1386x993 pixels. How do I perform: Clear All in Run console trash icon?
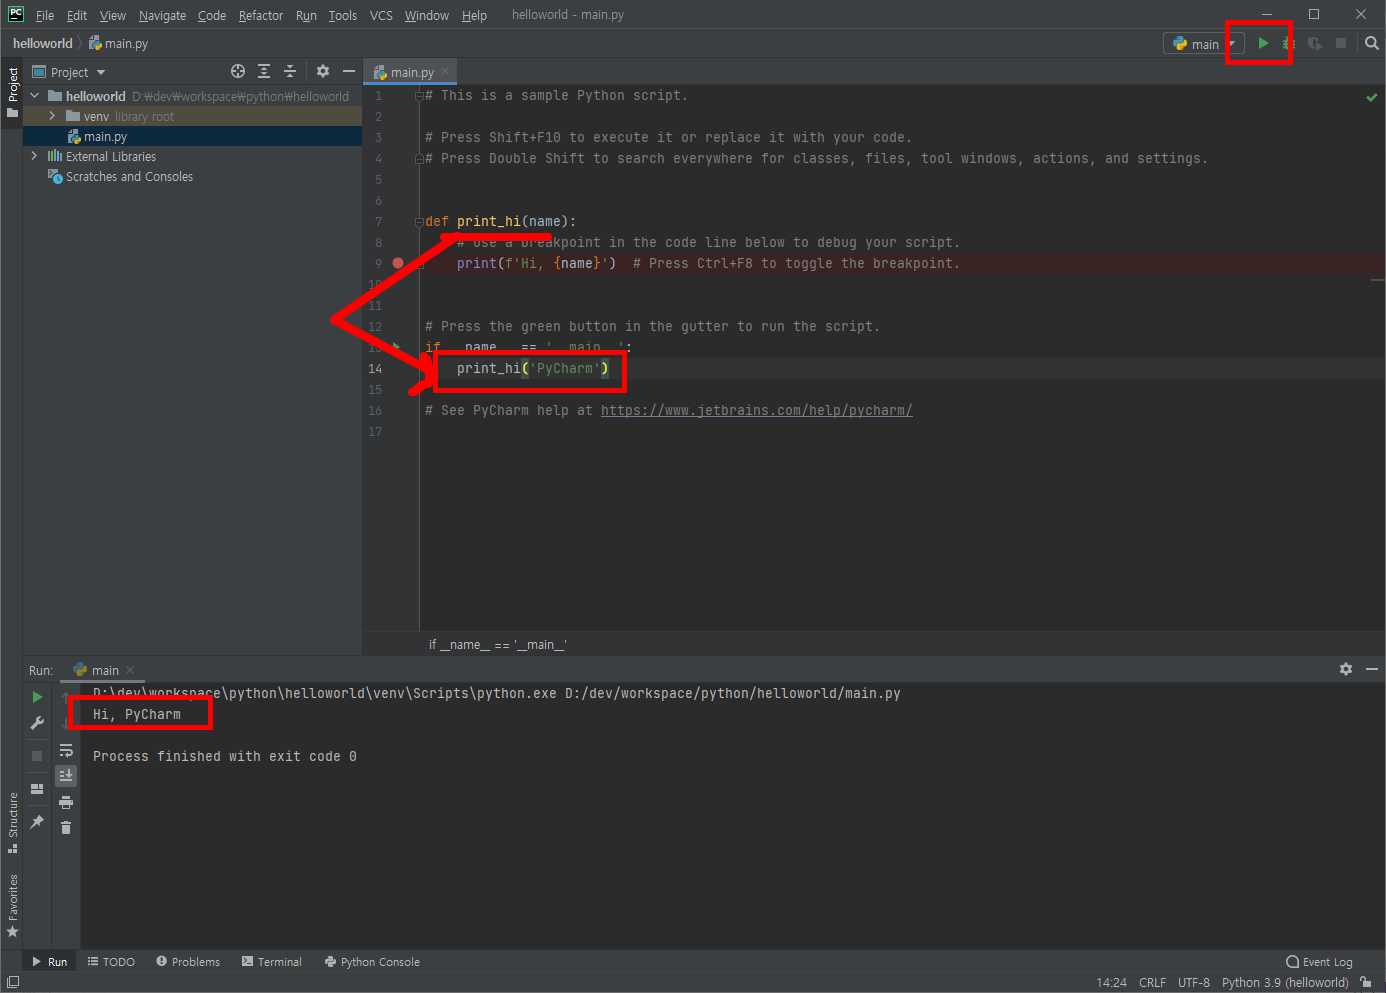point(66,827)
